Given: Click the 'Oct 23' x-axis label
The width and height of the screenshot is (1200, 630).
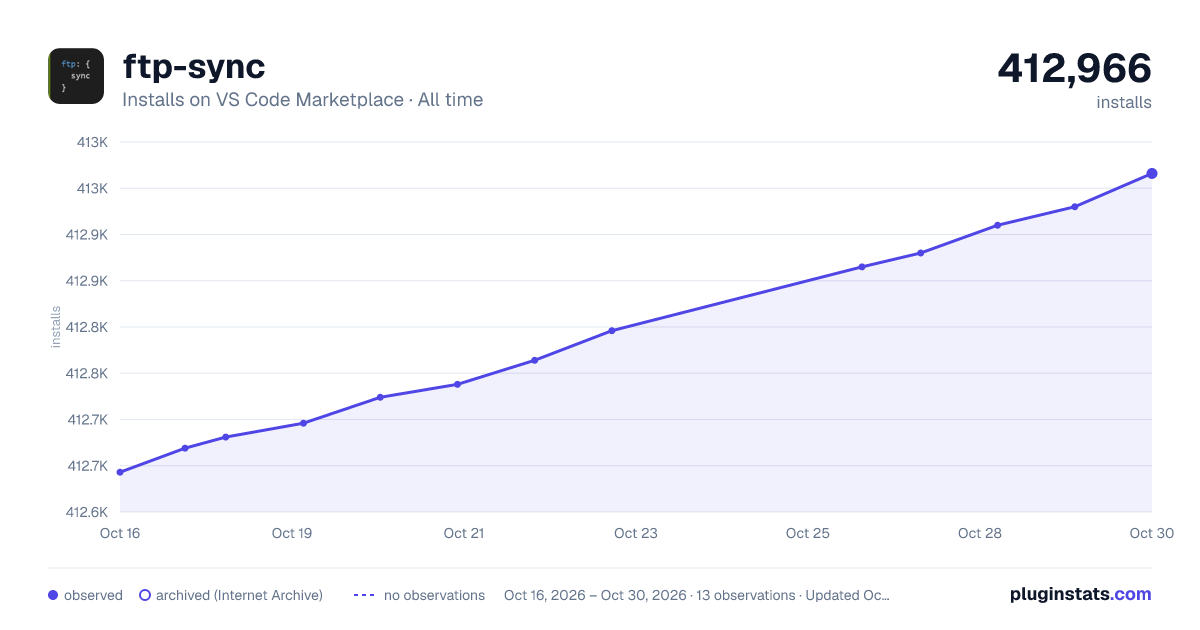Looking at the screenshot, I should [636, 533].
